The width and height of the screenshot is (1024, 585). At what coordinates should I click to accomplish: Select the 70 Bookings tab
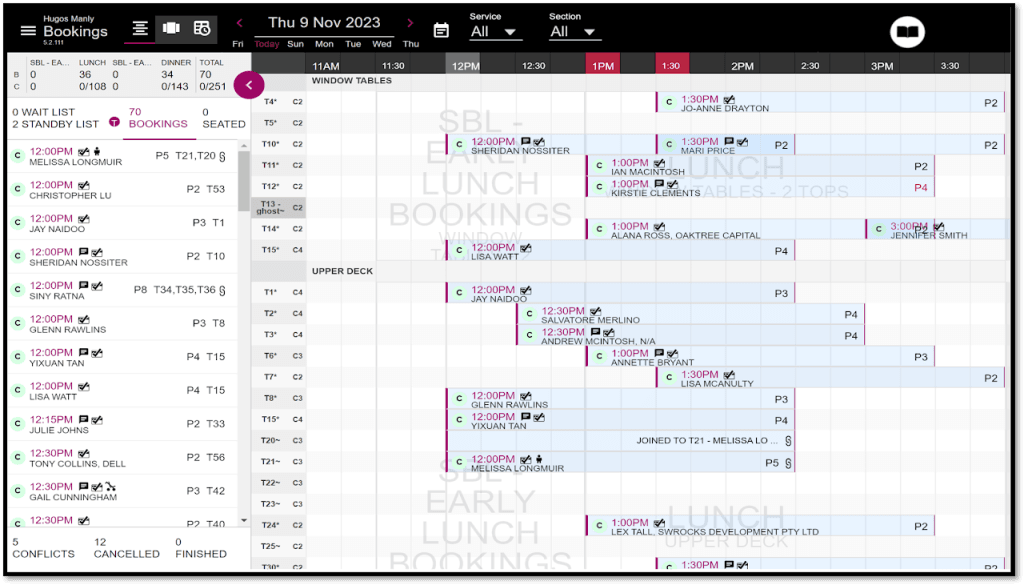click(158, 118)
